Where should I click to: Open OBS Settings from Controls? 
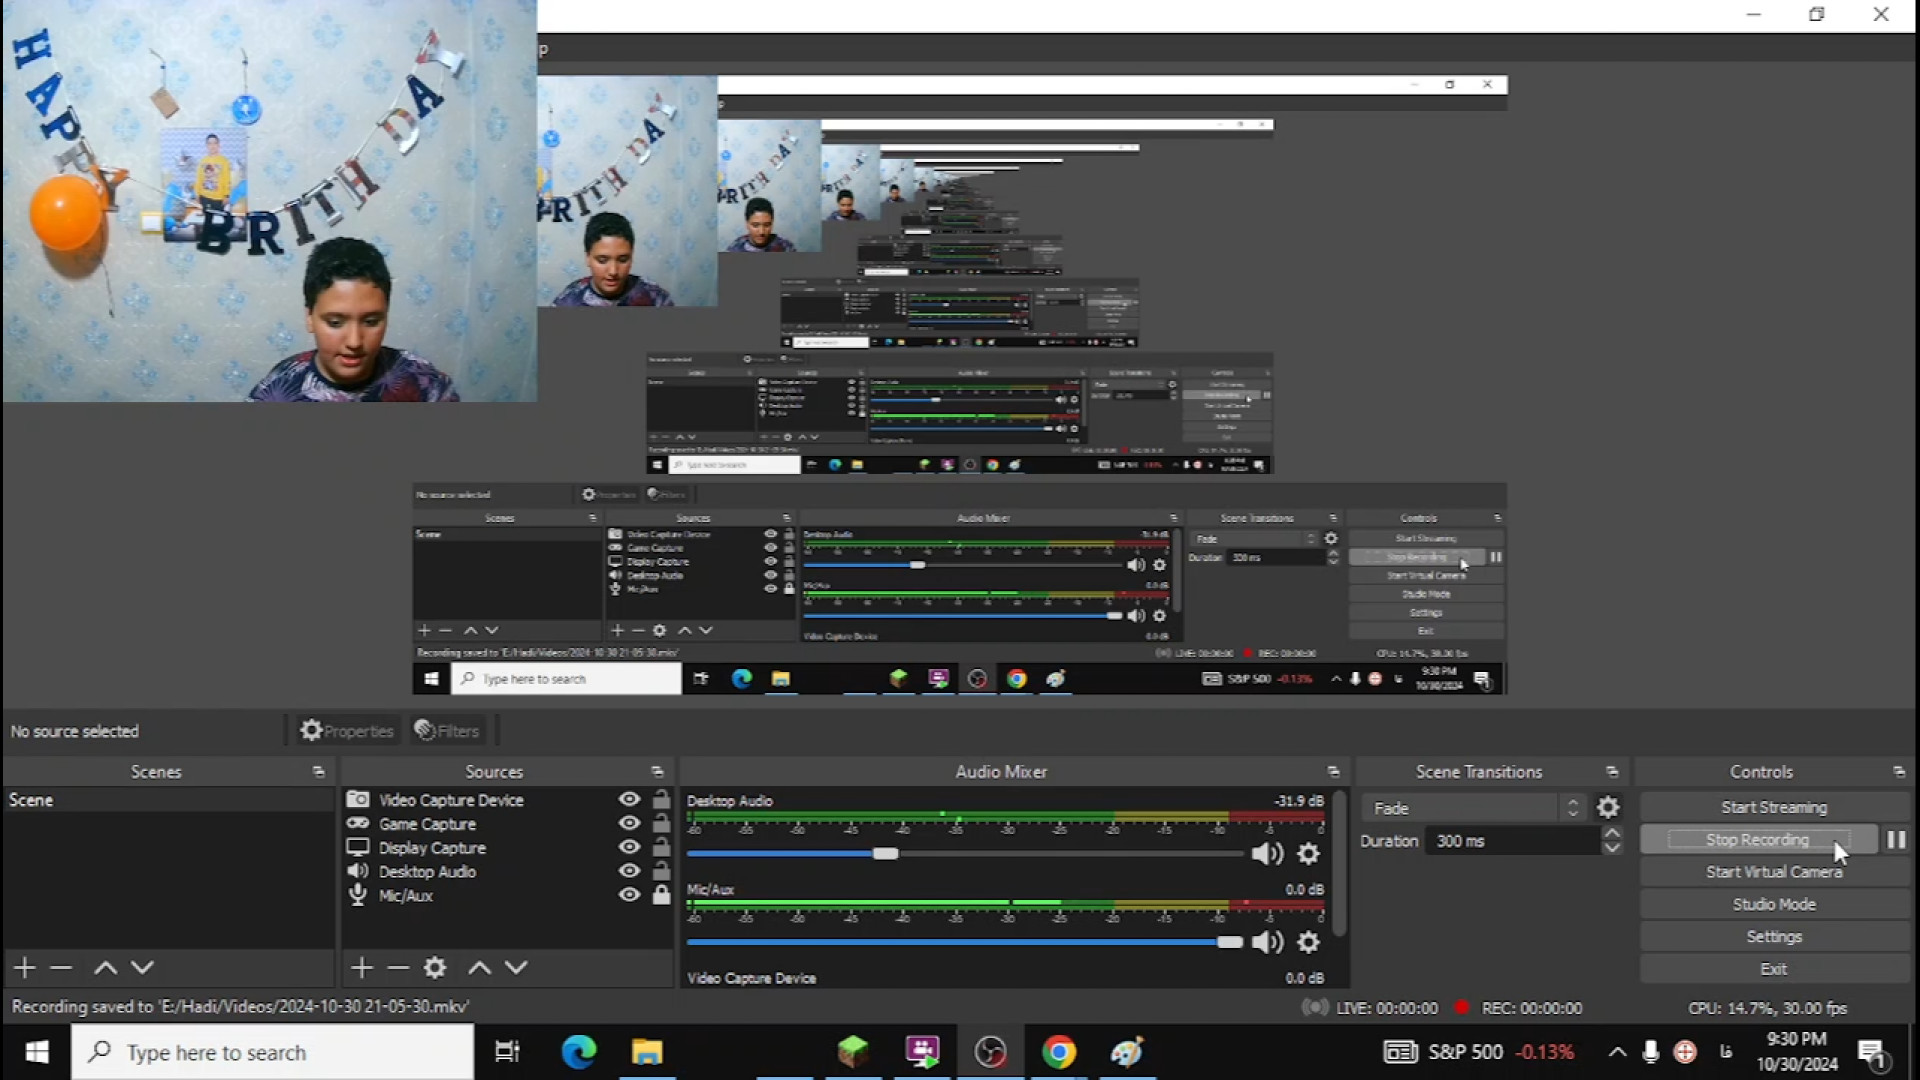pos(1773,937)
